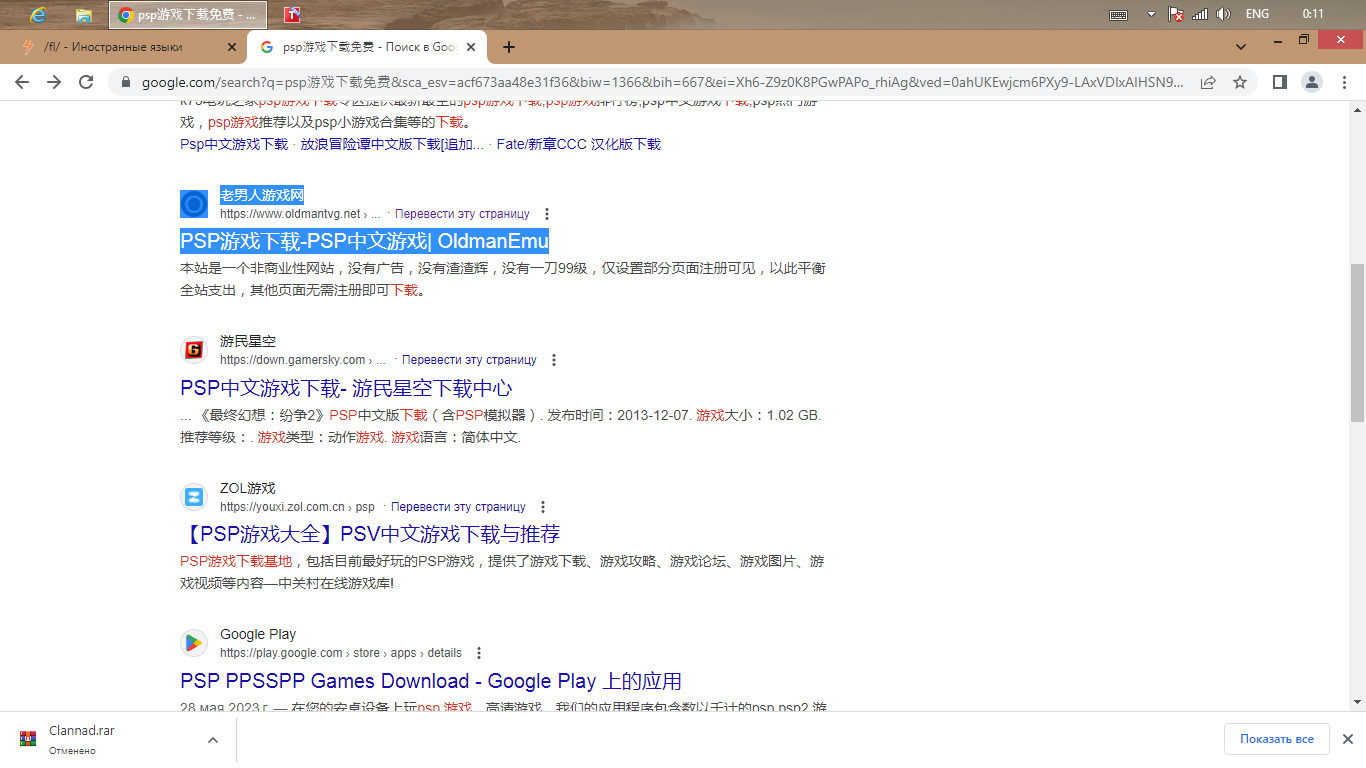This screenshot has width=1366, height=768.
Task: Click the https://play.google.com store breadcrumb
Action: coord(341,653)
